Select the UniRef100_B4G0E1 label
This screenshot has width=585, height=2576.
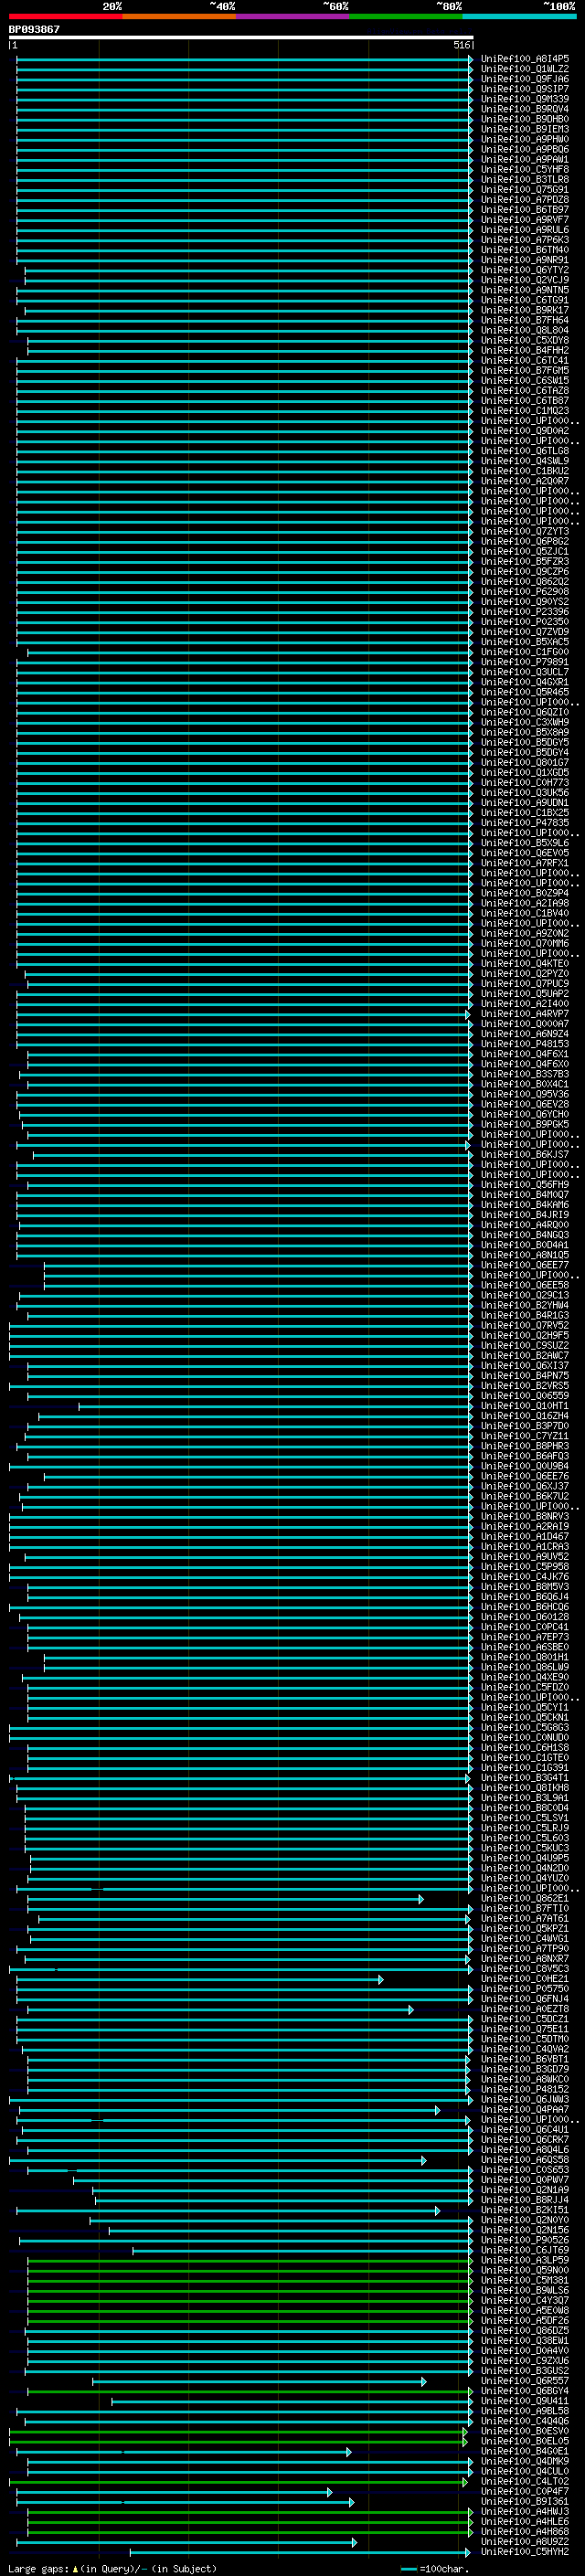pyautogui.click(x=525, y=2451)
